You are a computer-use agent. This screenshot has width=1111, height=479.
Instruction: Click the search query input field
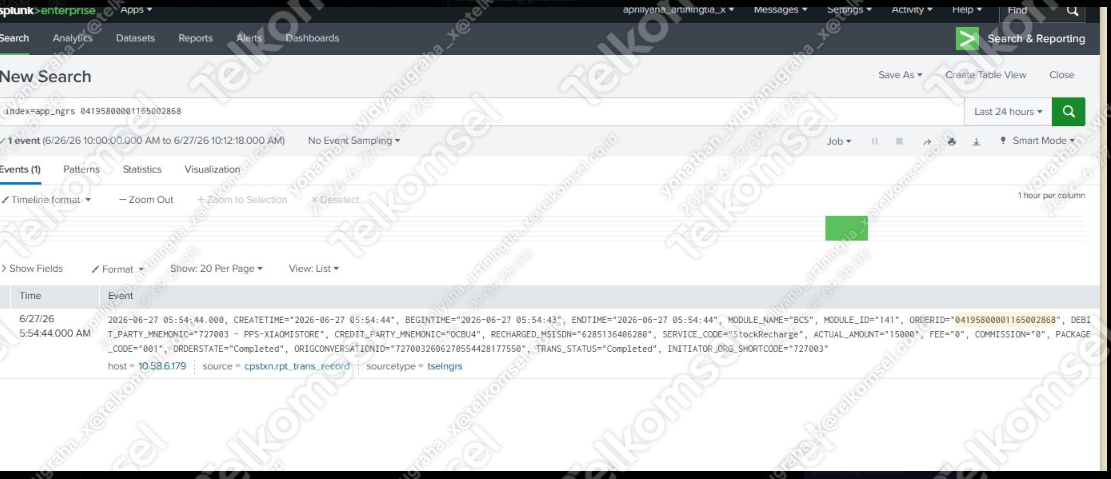pos(482,112)
